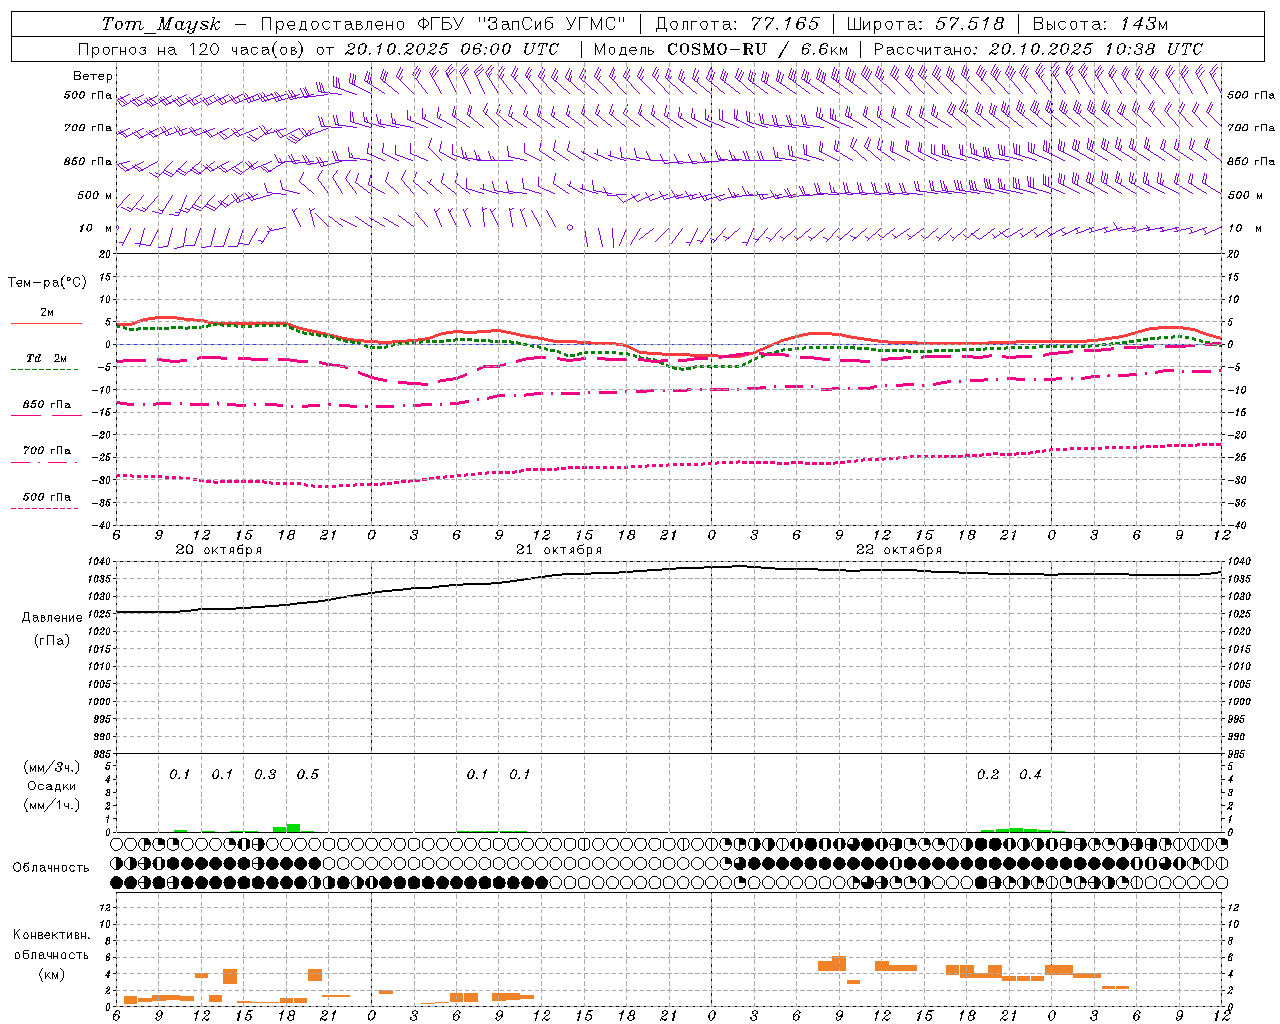This screenshot has width=1280, height=1024.
Task: Click the 0.2 precipitation value
Action: [x=988, y=775]
